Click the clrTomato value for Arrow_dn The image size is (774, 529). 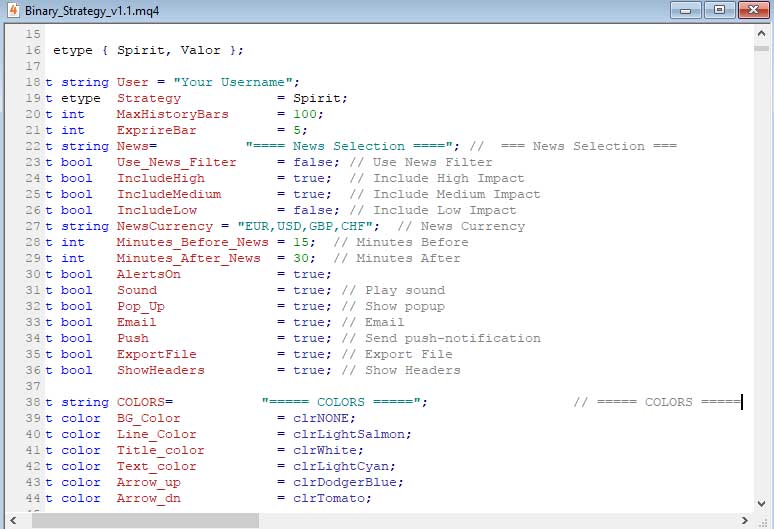tap(332, 498)
